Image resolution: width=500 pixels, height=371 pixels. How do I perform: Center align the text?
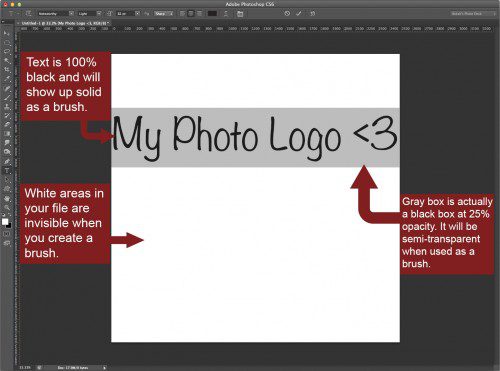[x=191, y=14]
